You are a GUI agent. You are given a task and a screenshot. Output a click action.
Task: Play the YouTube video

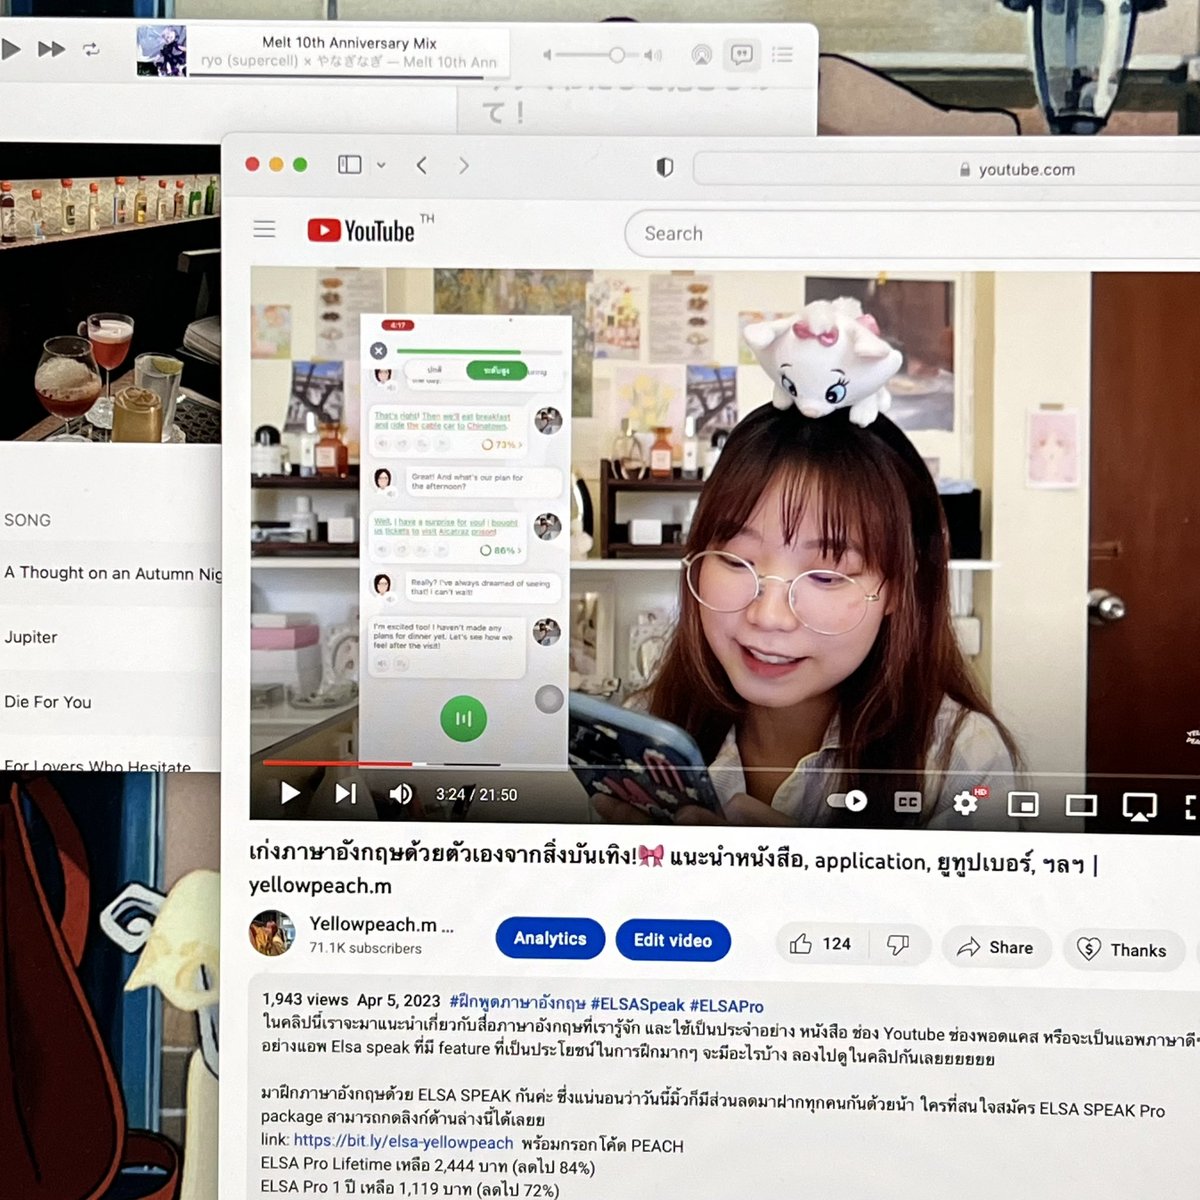[x=290, y=793]
